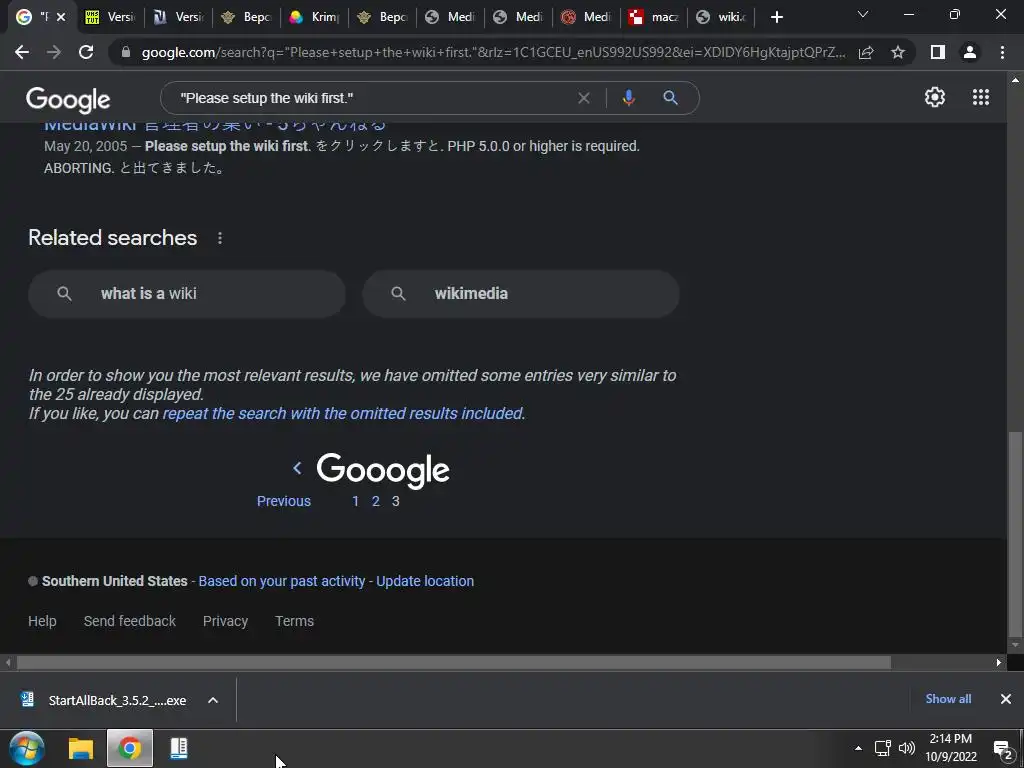Image resolution: width=1024 pixels, height=768 pixels.
Task: Open volume control tray icon
Action: 906,748
